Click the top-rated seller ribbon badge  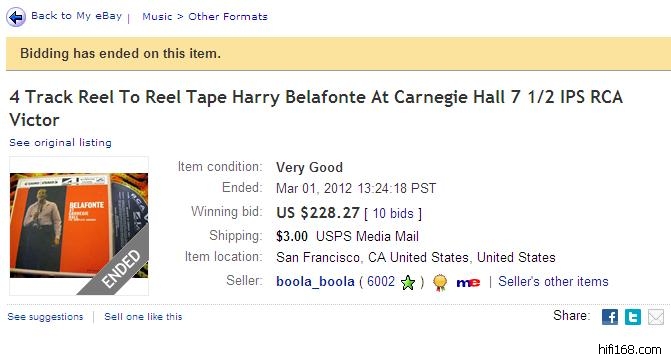click(439, 282)
